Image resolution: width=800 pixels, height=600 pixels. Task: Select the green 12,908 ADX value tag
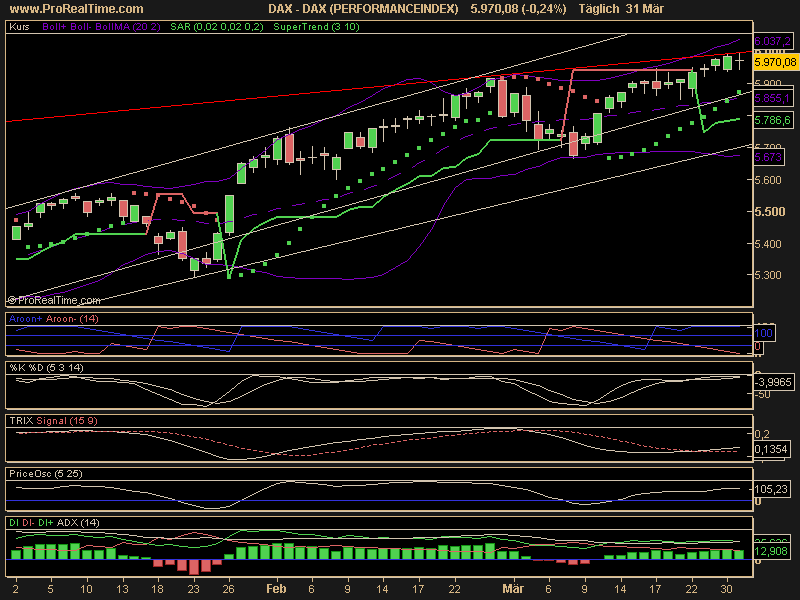pyautogui.click(x=770, y=551)
